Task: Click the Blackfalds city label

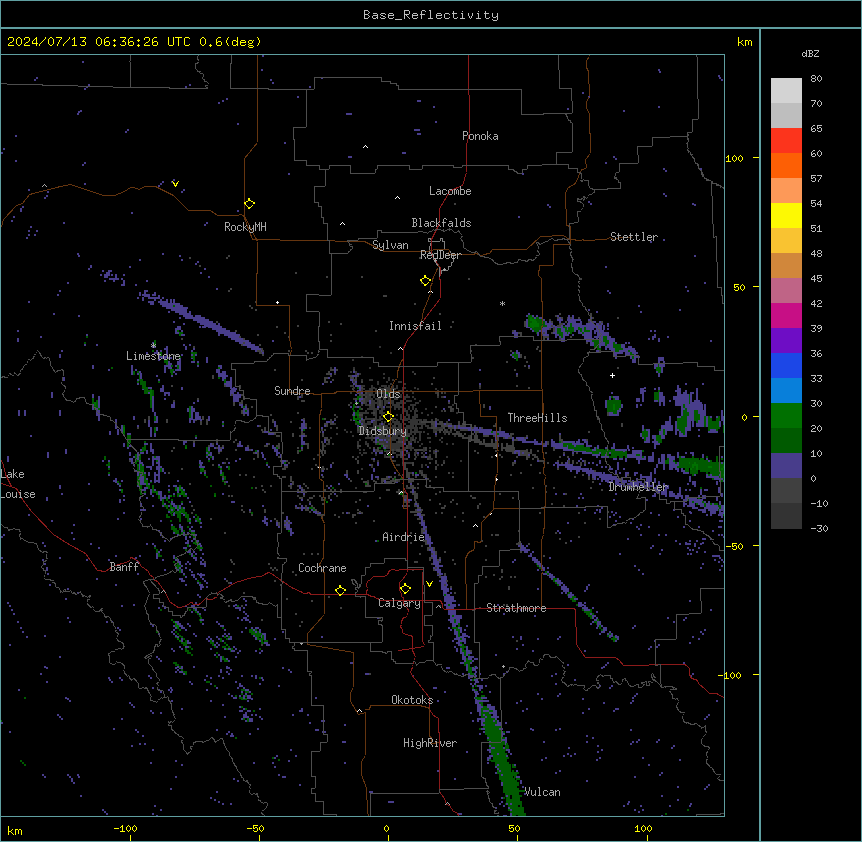Action: (441, 223)
